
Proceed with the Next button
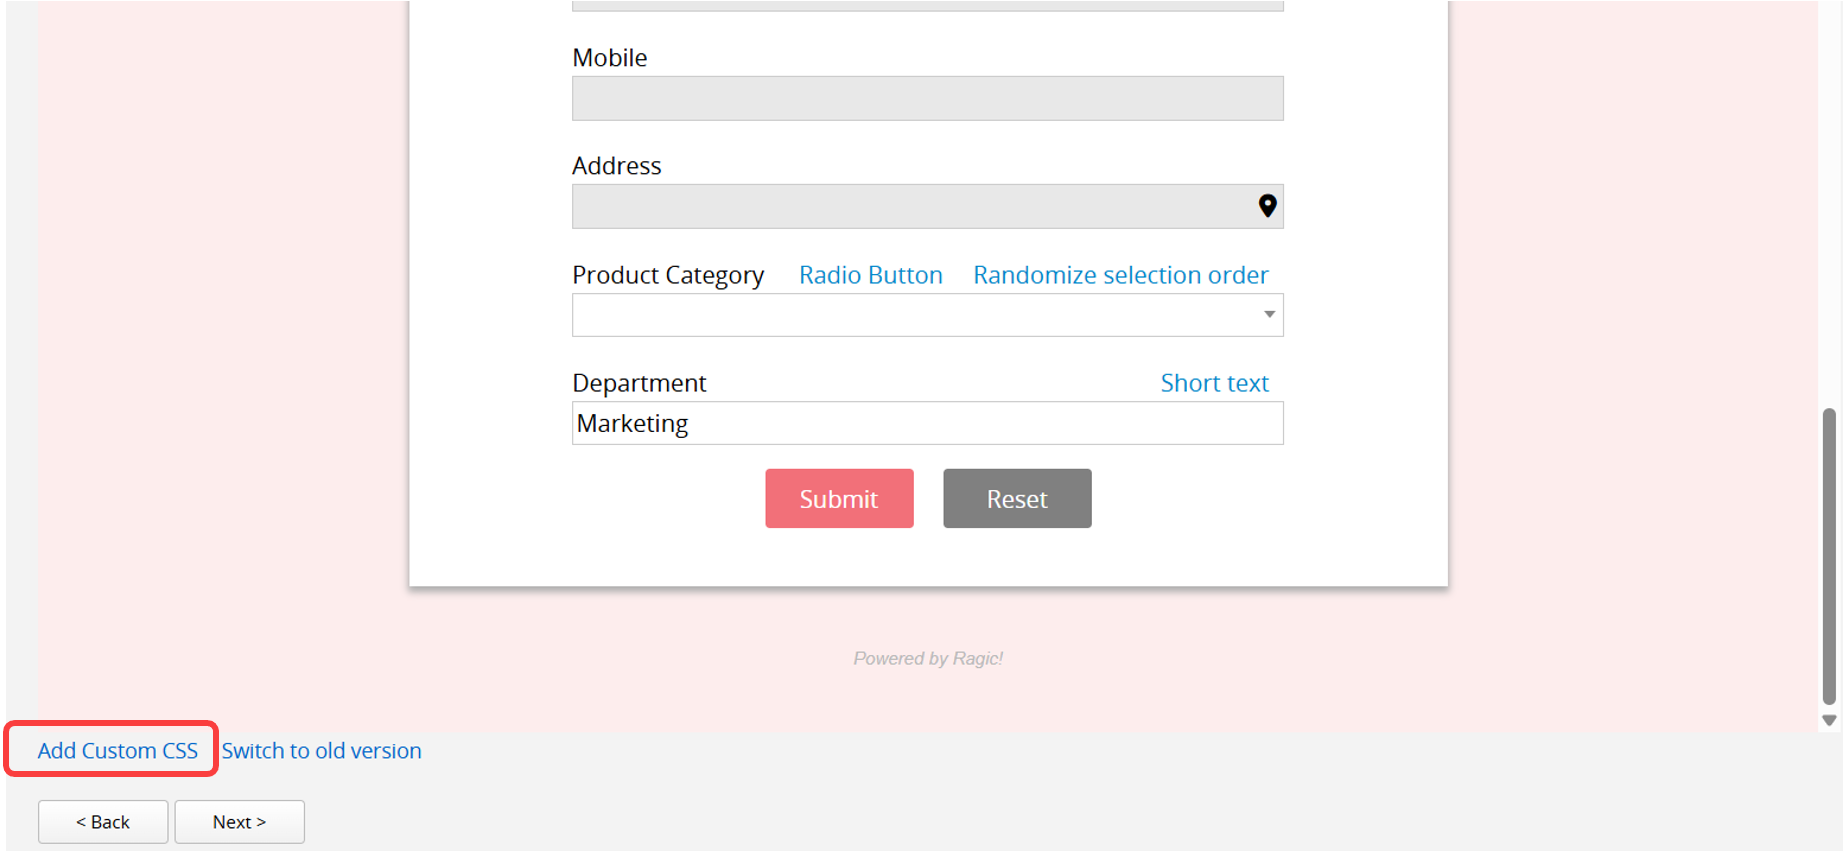(239, 822)
